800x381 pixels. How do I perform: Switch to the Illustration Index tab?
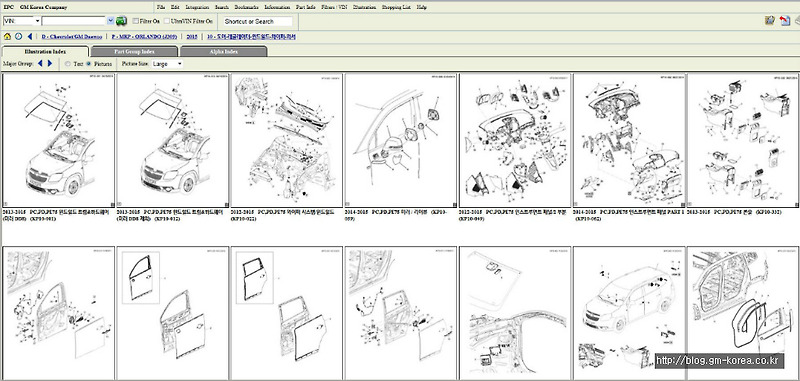point(45,52)
